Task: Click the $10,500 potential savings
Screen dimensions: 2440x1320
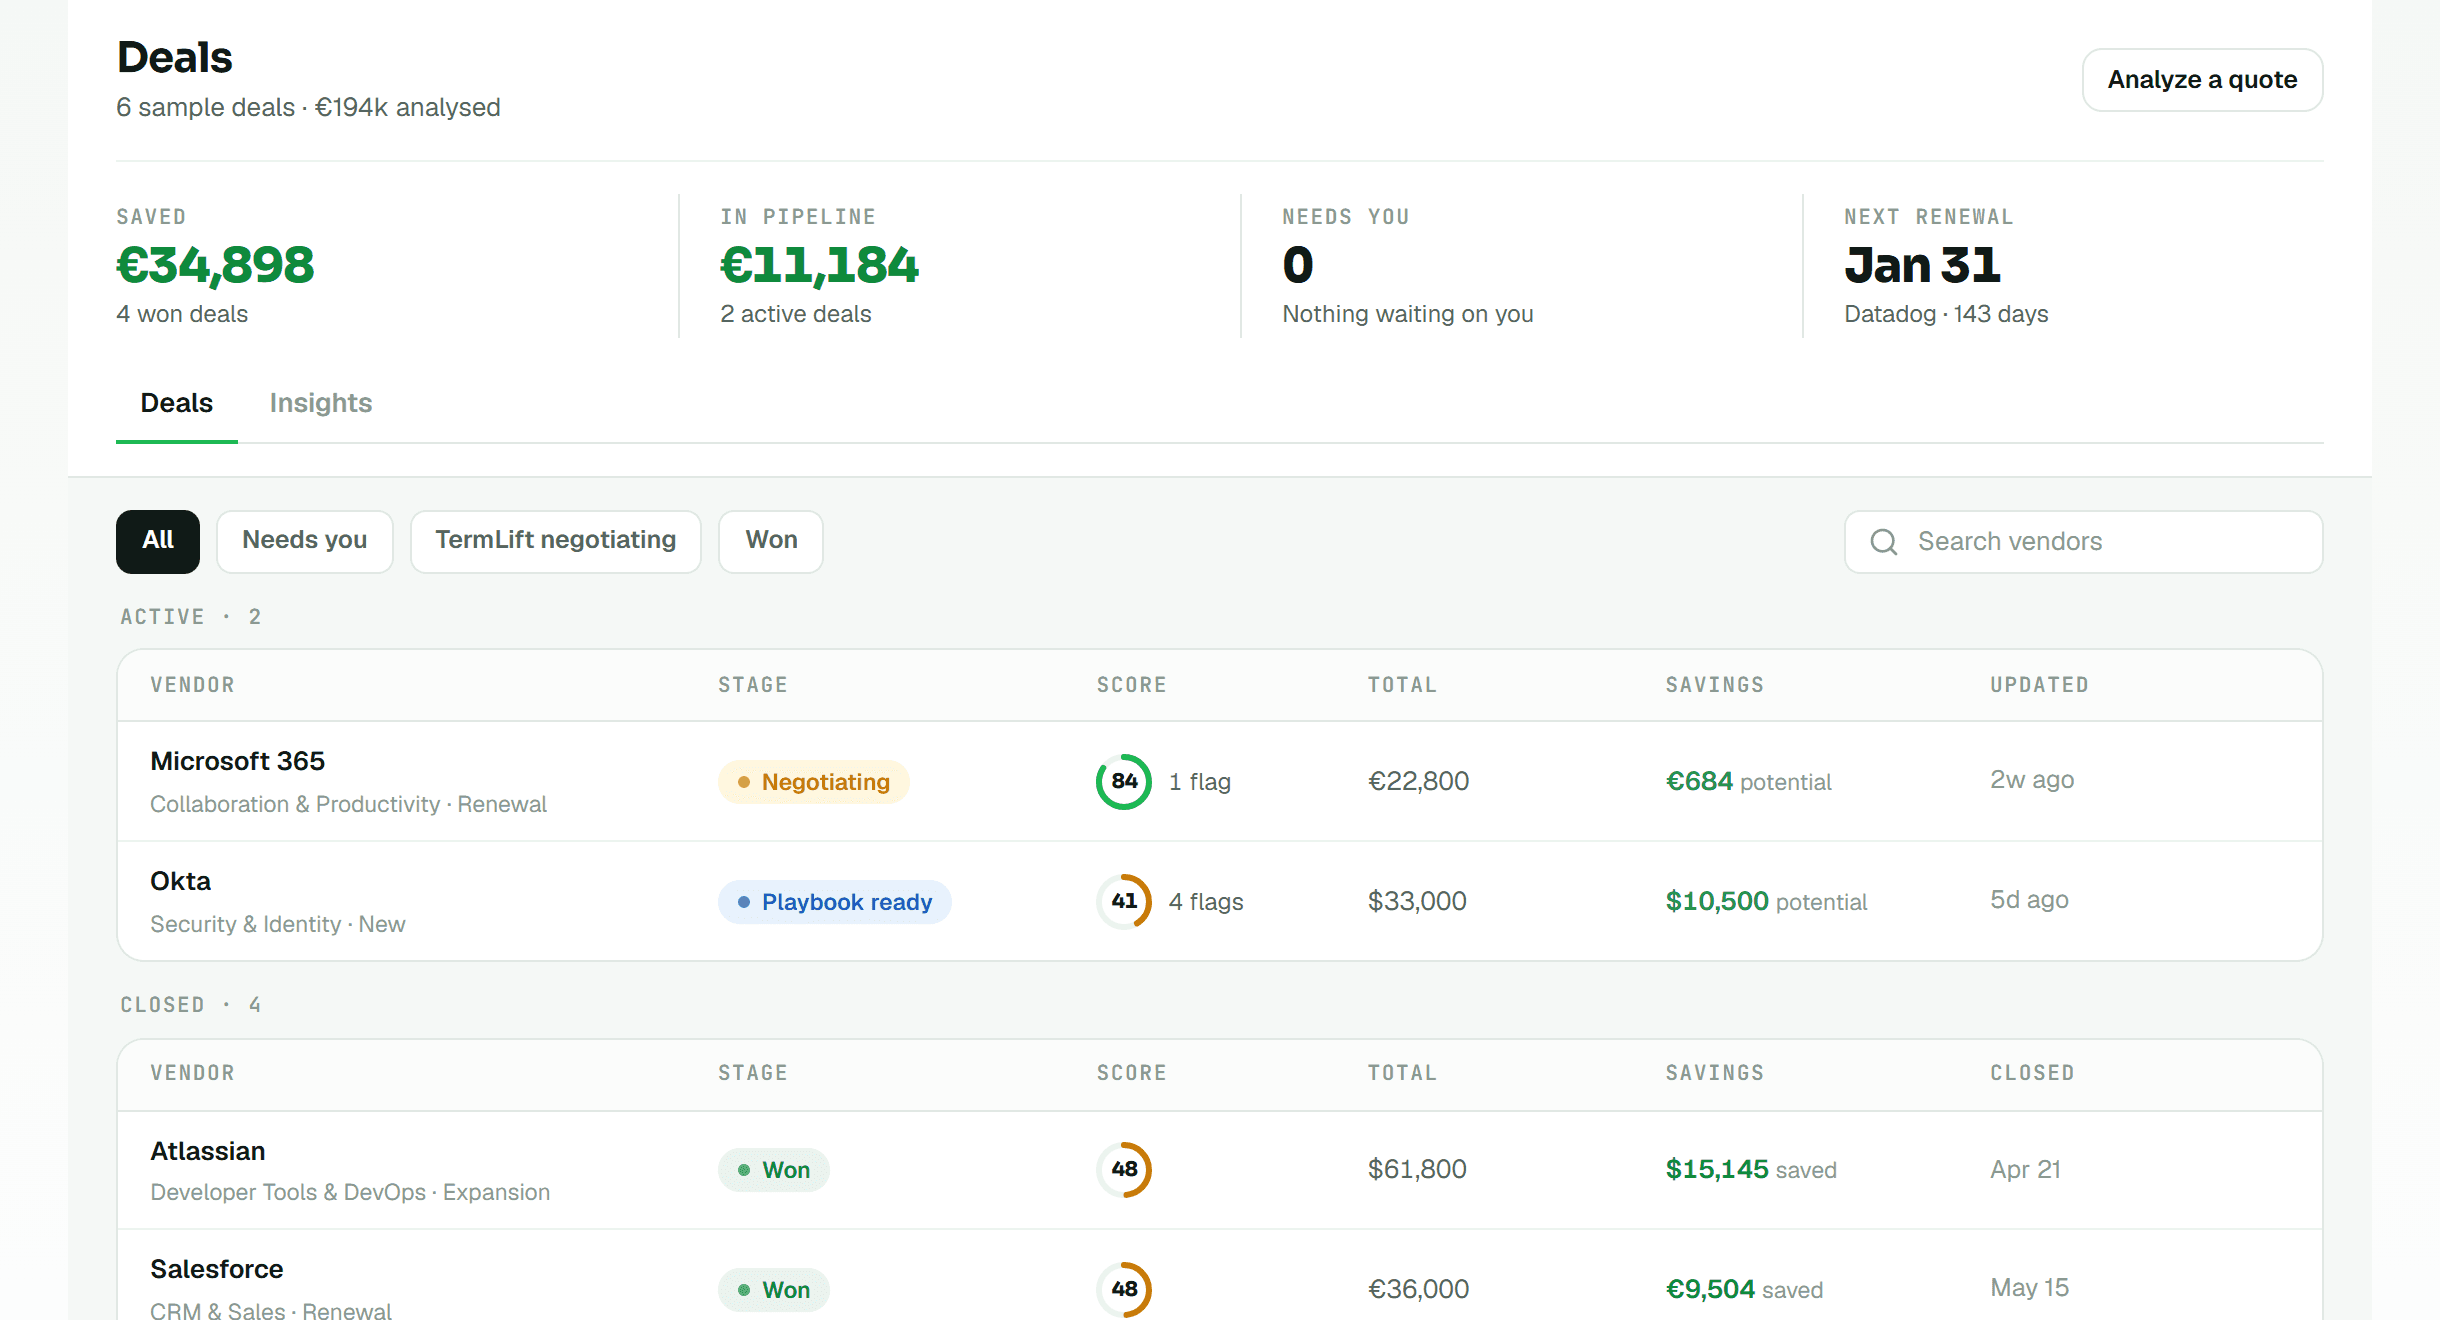Action: pyautogui.click(x=1766, y=901)
